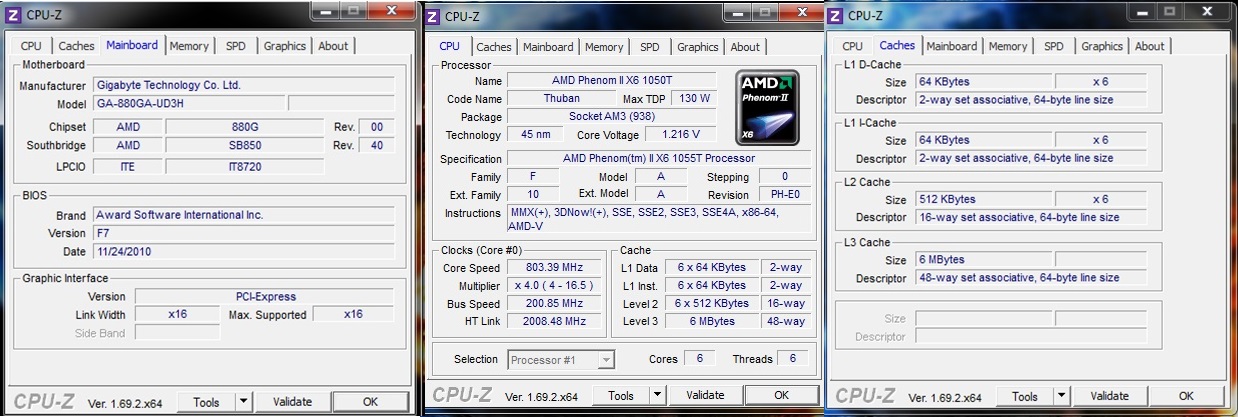Image resolution: width=1238 pixels, height=417 pixels.
Task: Open the CPU tab in the right Caches window
Action: pyautogui.click(x=852, y=46)
